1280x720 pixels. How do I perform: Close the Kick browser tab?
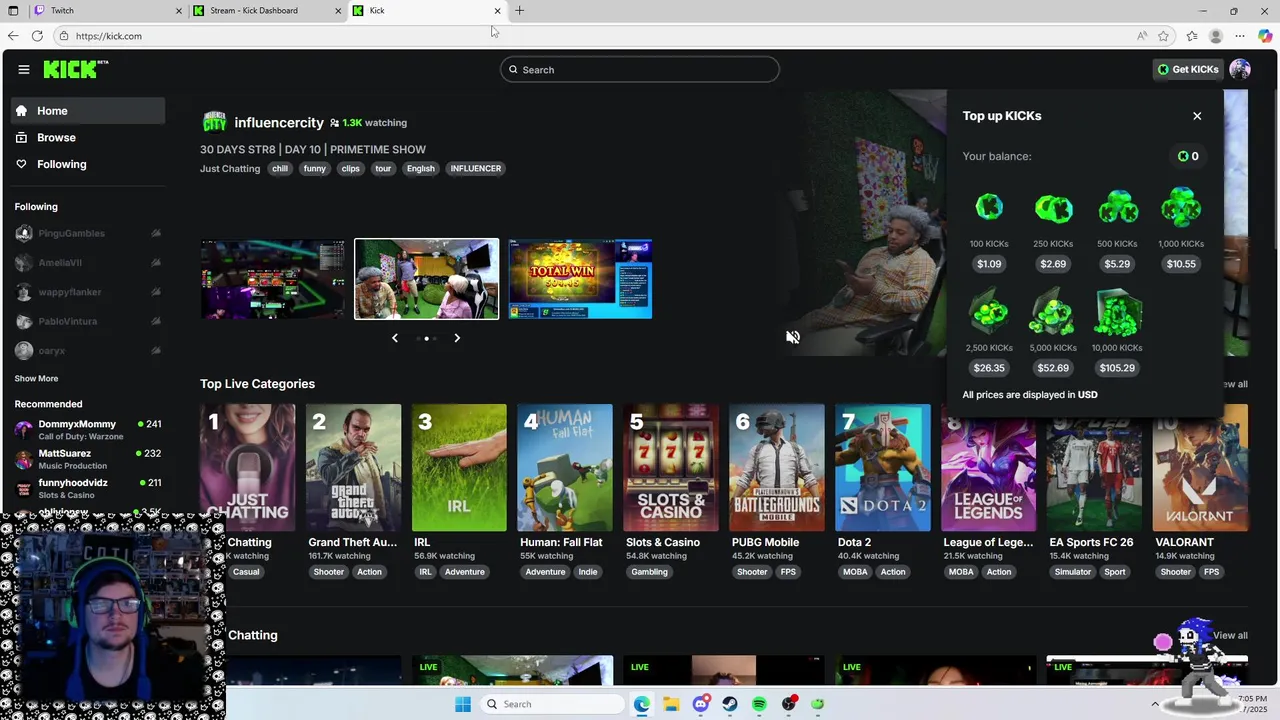pyautogui.click(x=497, y=11)
